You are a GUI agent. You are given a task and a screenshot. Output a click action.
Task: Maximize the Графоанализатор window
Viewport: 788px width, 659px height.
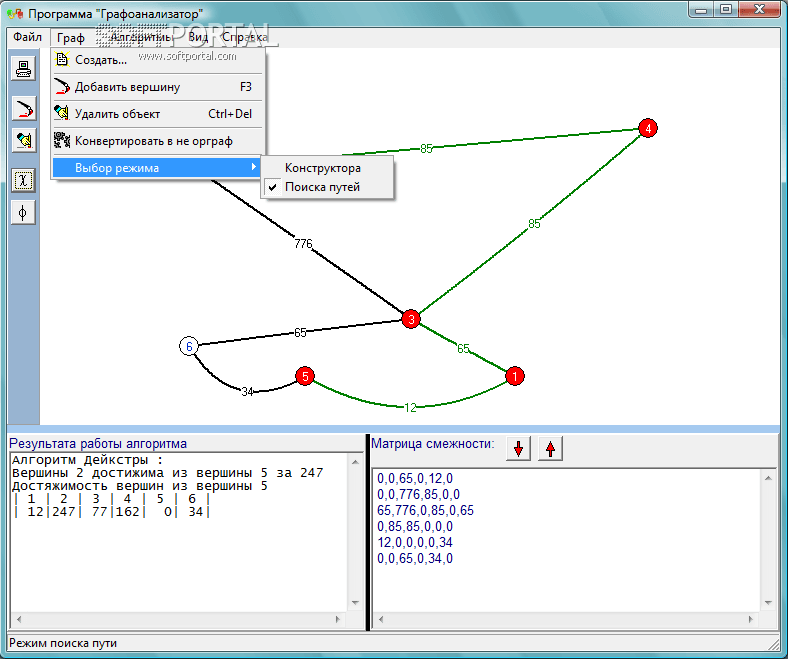[726, 10]
